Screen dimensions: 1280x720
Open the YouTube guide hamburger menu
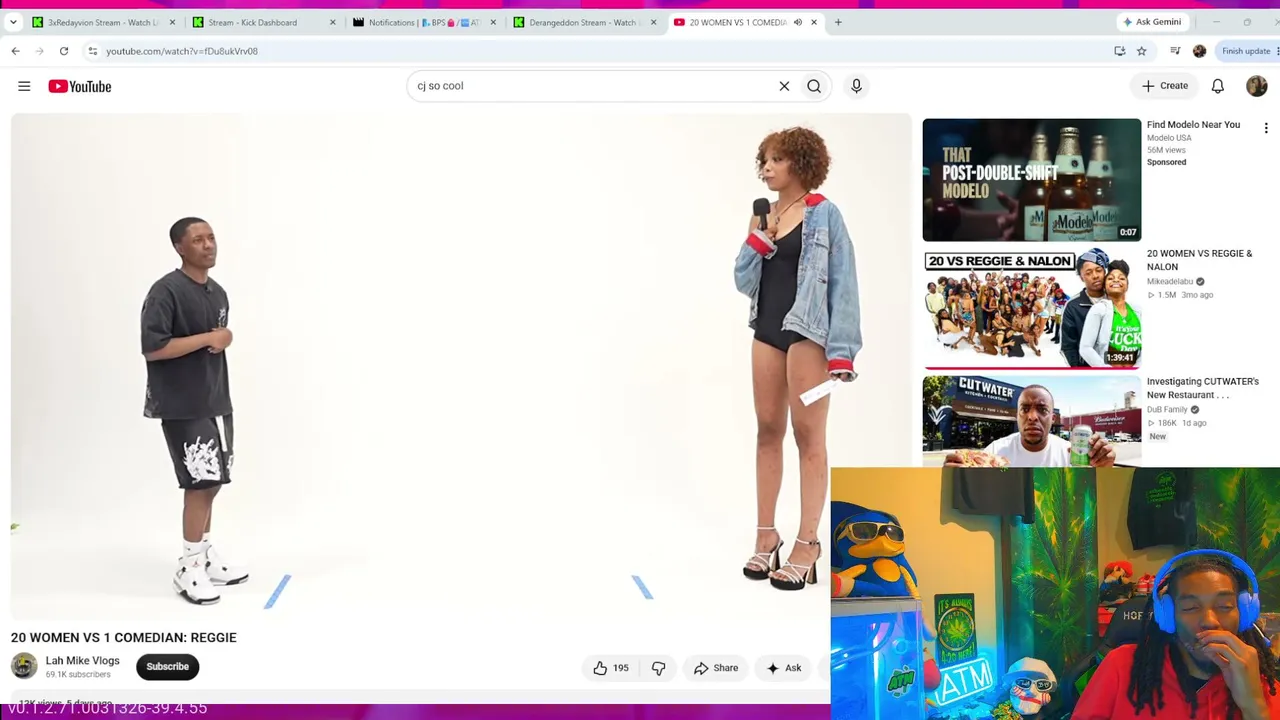click(x=24, y=86)
